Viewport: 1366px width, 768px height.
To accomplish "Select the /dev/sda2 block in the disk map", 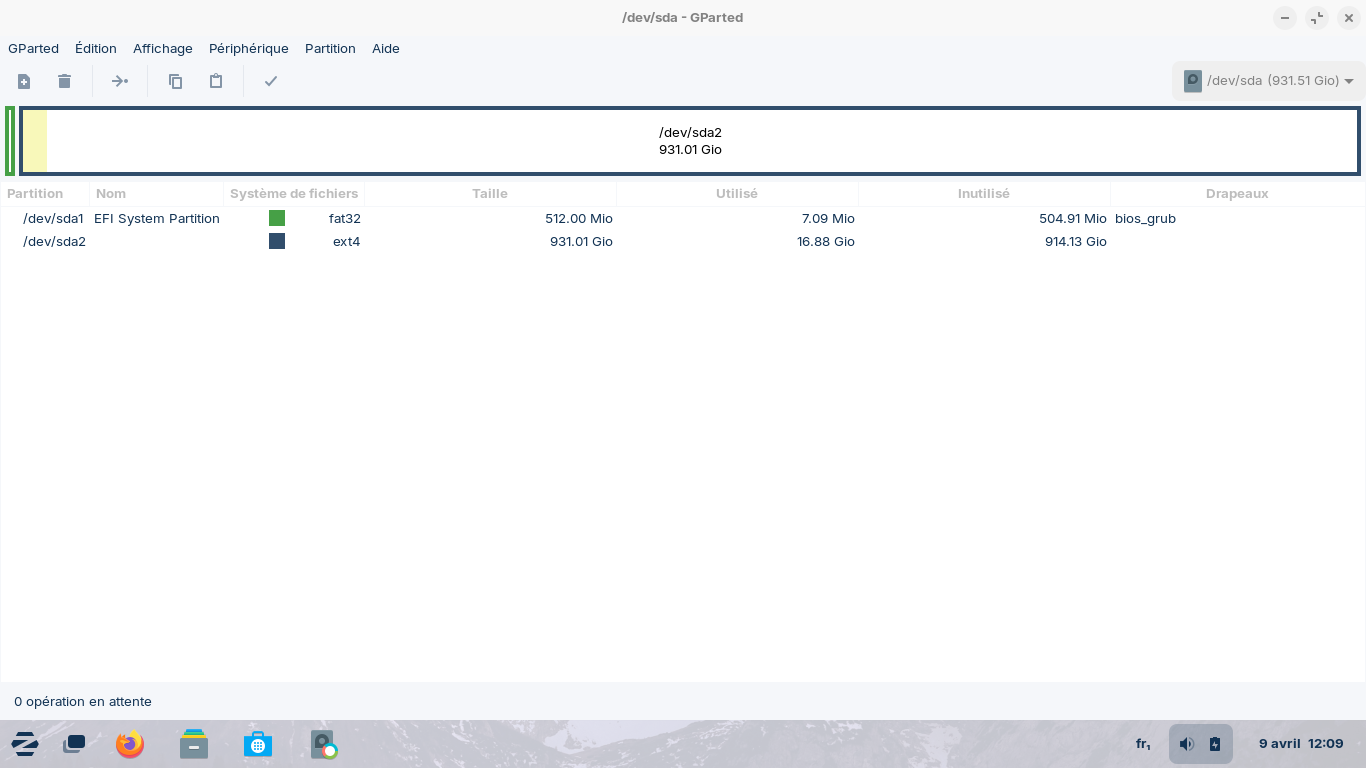I will click(690, 141).
